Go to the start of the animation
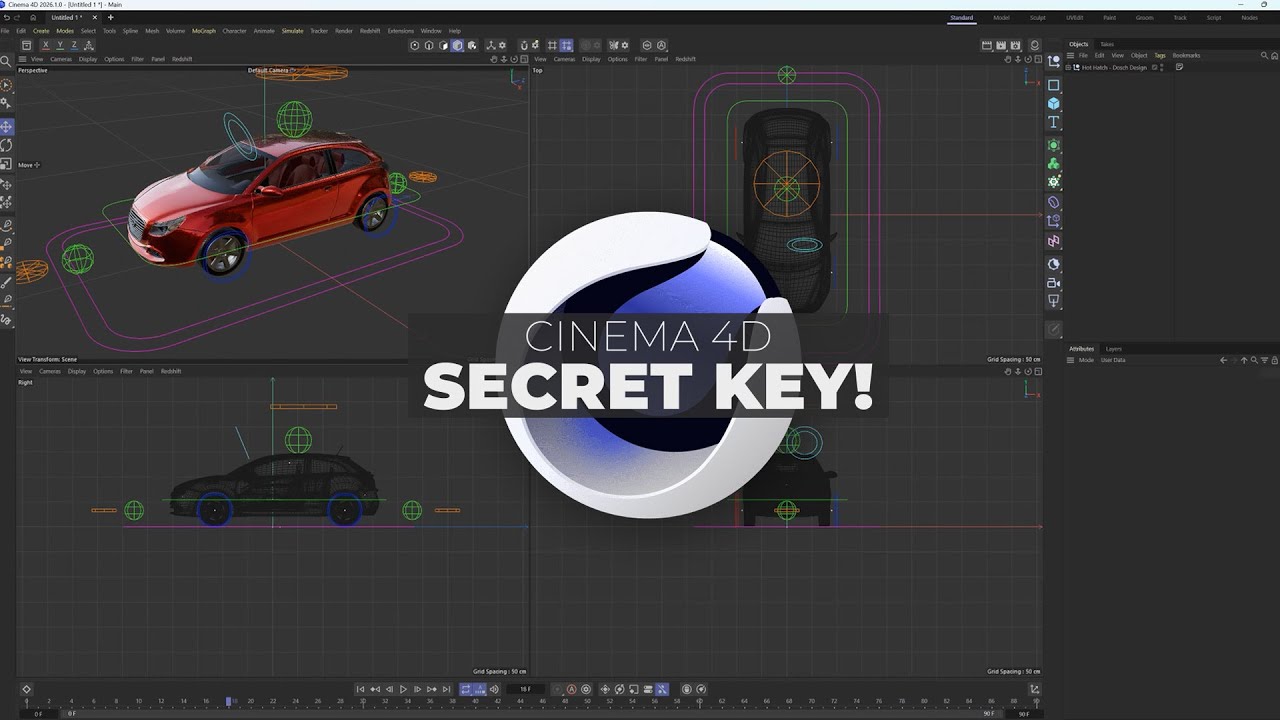The height and width of the screenshot is (720, 1280). tap(361, 689)
